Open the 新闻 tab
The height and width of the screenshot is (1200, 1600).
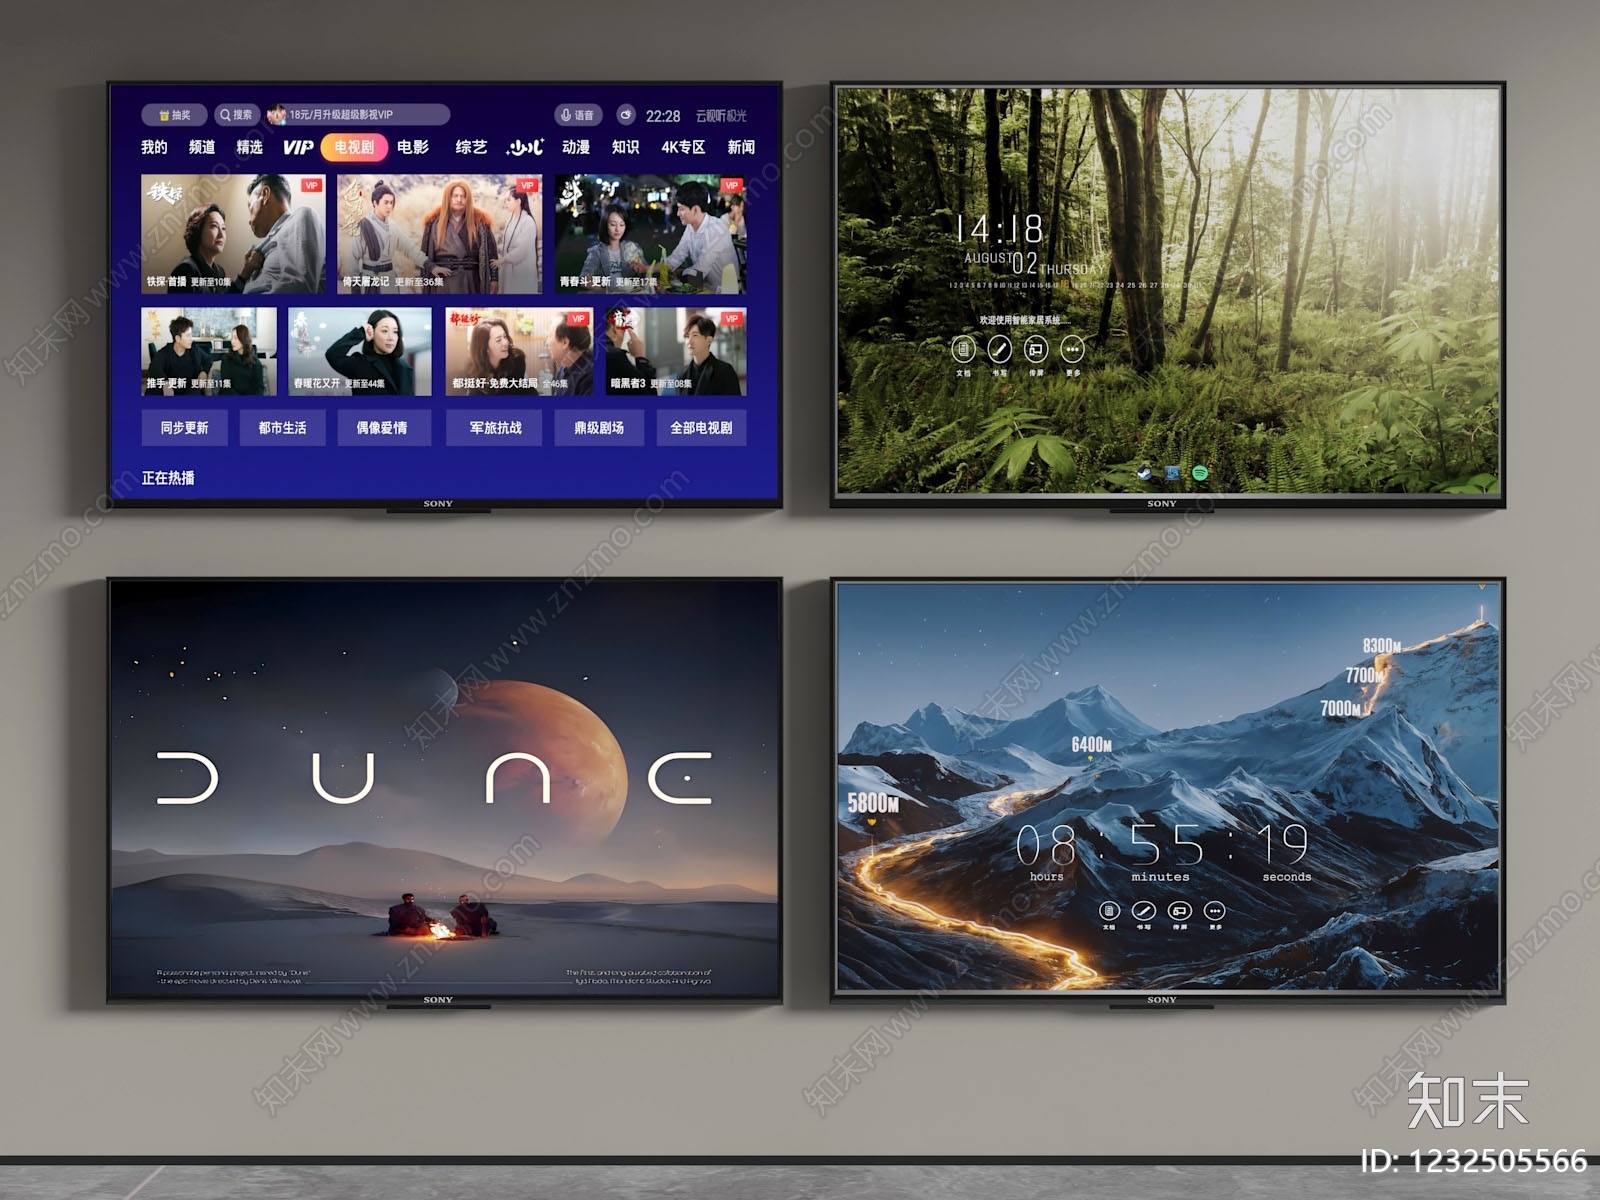[x=741, y=147]
